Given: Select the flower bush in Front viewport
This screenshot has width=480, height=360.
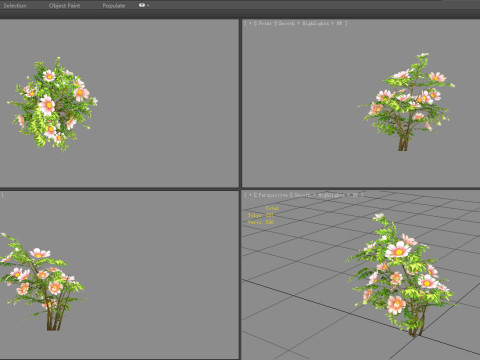Looking at the screenshot, I should coord(407,102).
